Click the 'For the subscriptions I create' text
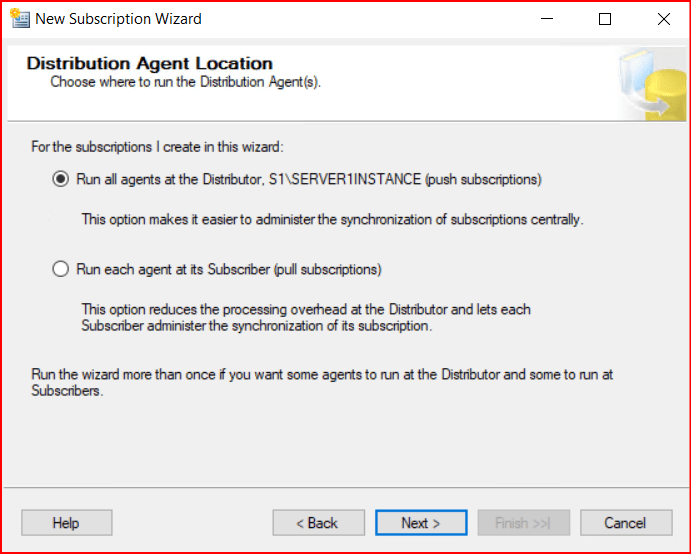 (x=158, y=147)
